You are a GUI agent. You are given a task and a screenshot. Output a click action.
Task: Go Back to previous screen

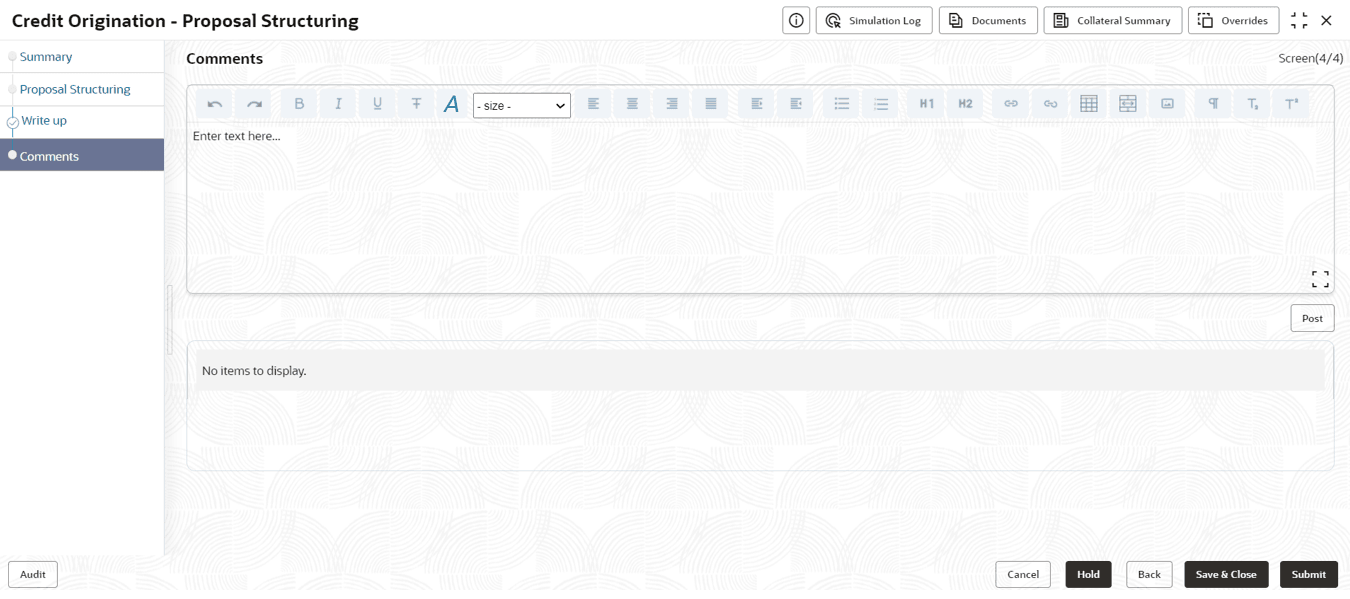(x=1149, y=574)
